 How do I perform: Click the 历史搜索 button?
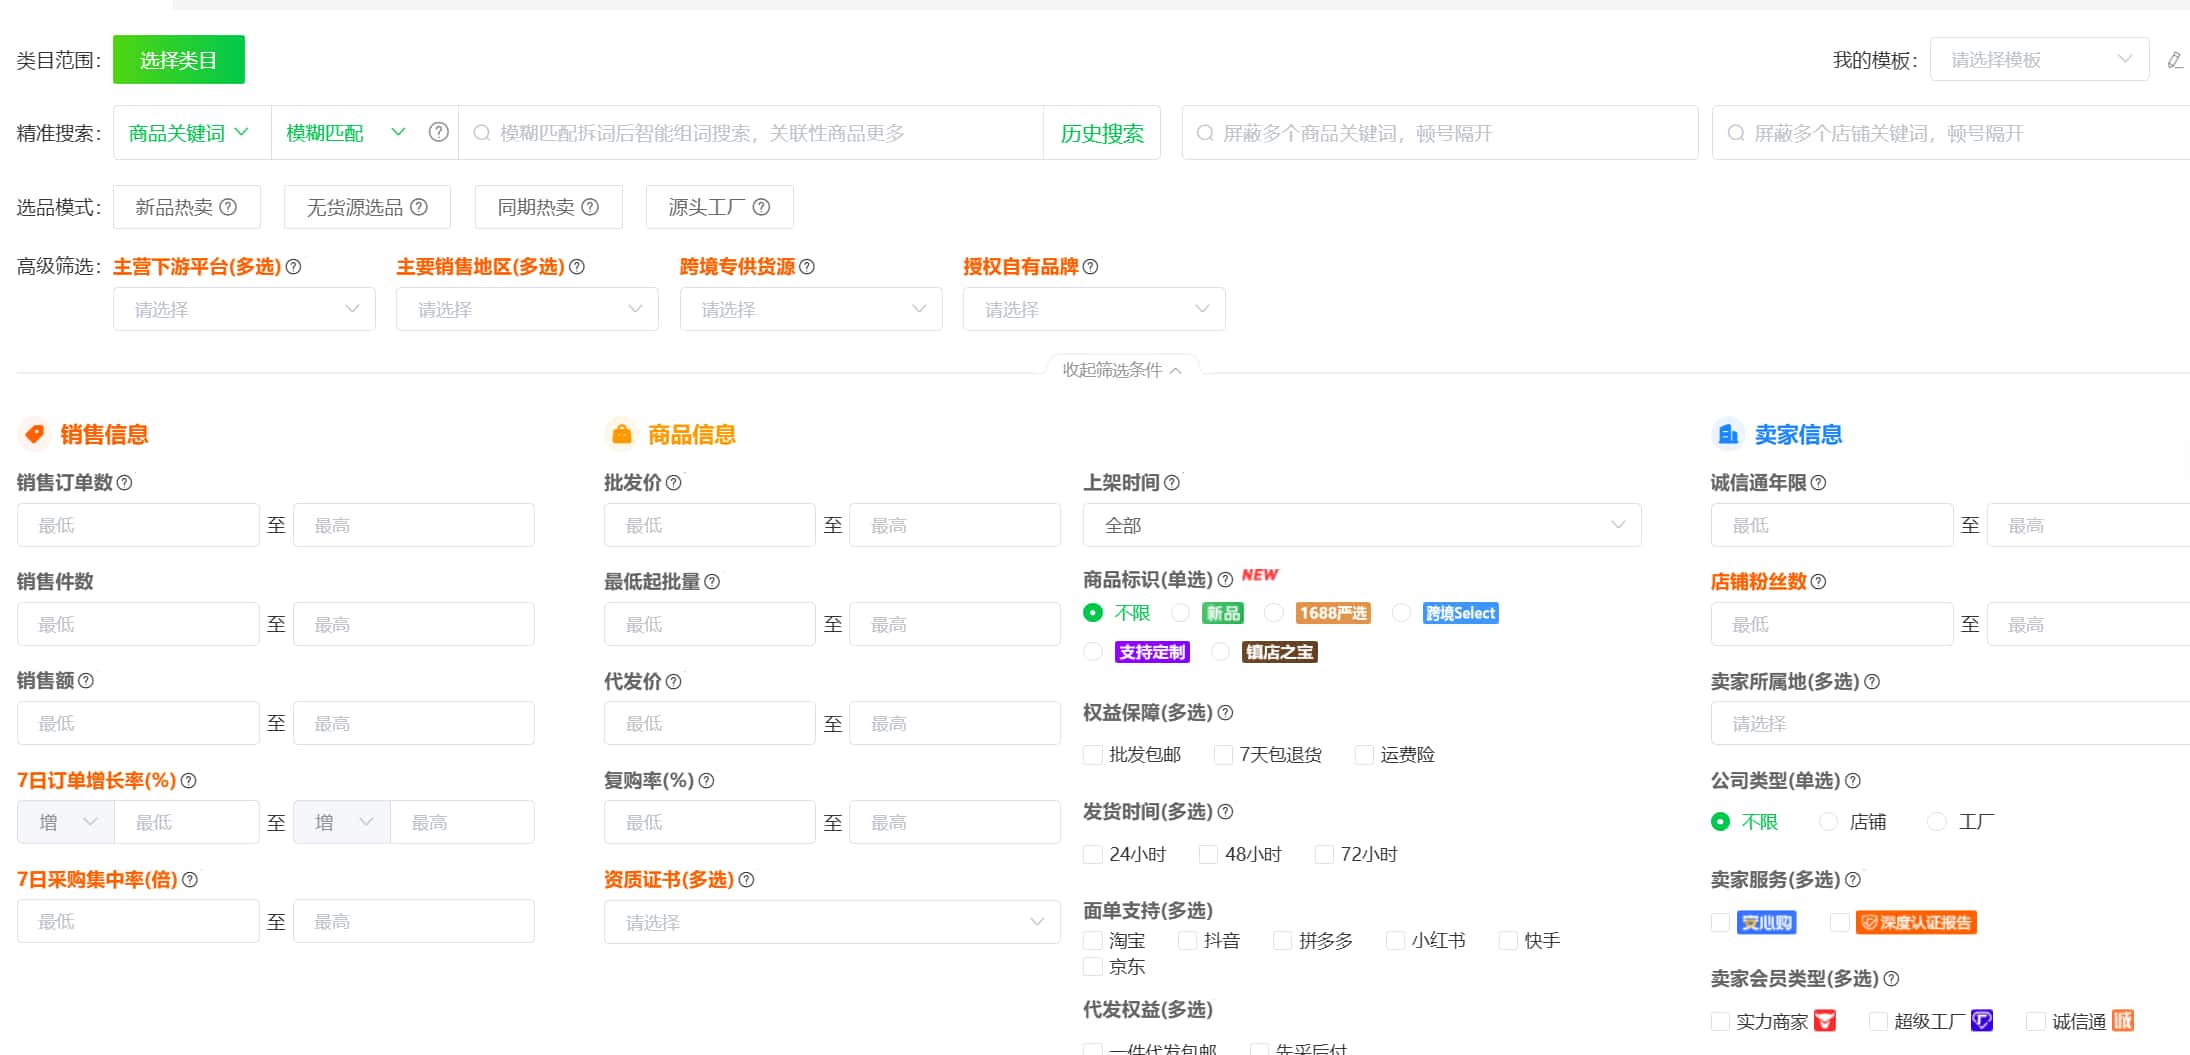(1102, 133)
